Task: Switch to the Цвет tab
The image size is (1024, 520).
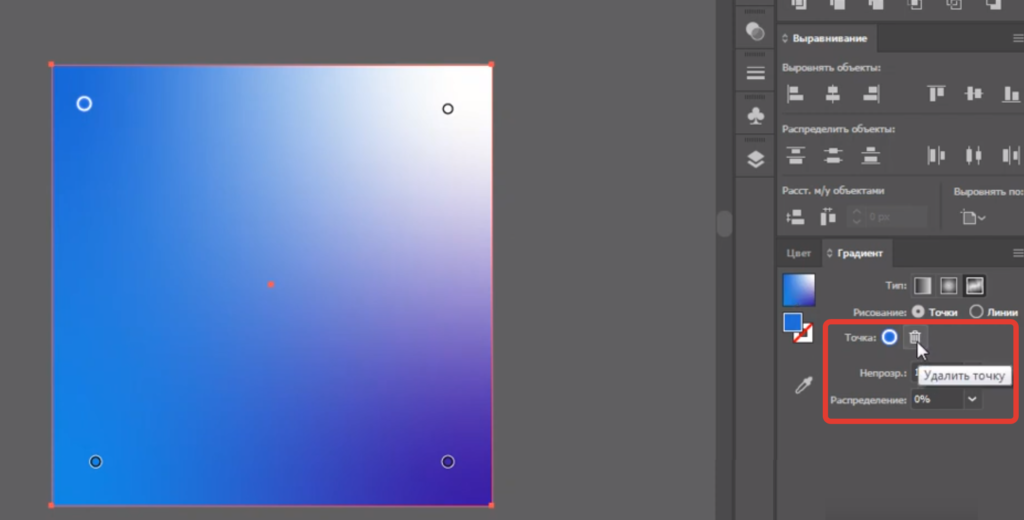Action: [x=799, y=253]
